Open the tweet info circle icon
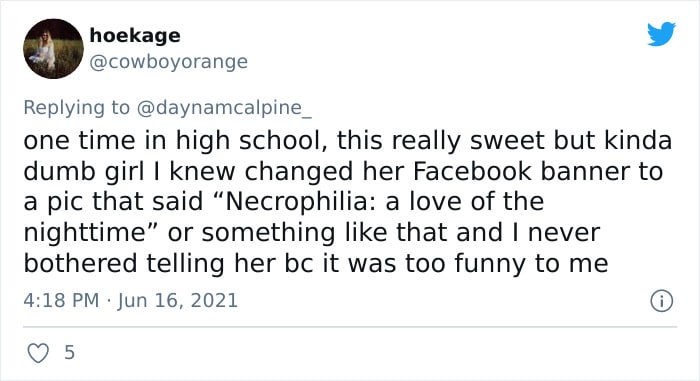 point(661,301)
